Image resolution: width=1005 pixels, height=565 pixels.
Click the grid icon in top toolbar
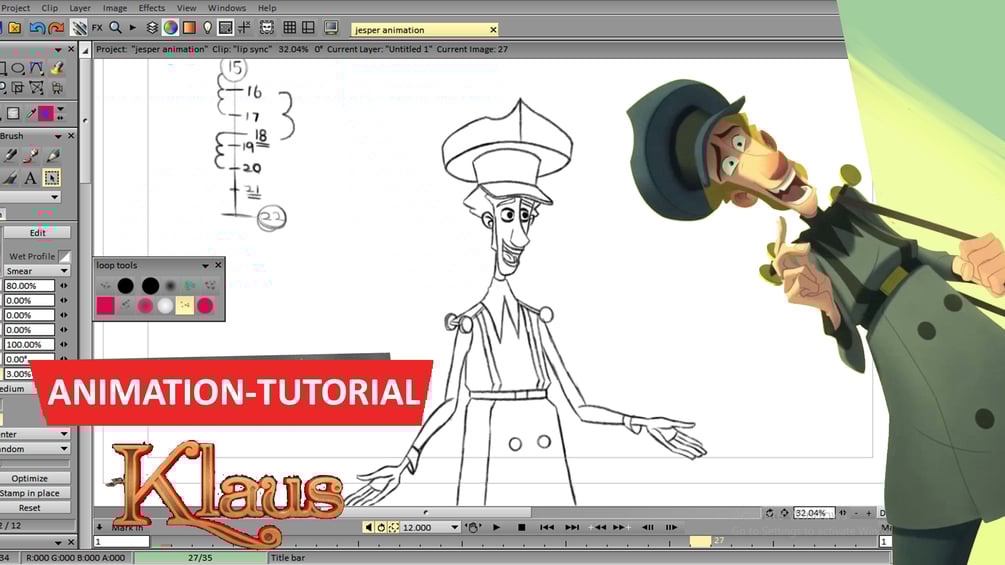point(290,28)
